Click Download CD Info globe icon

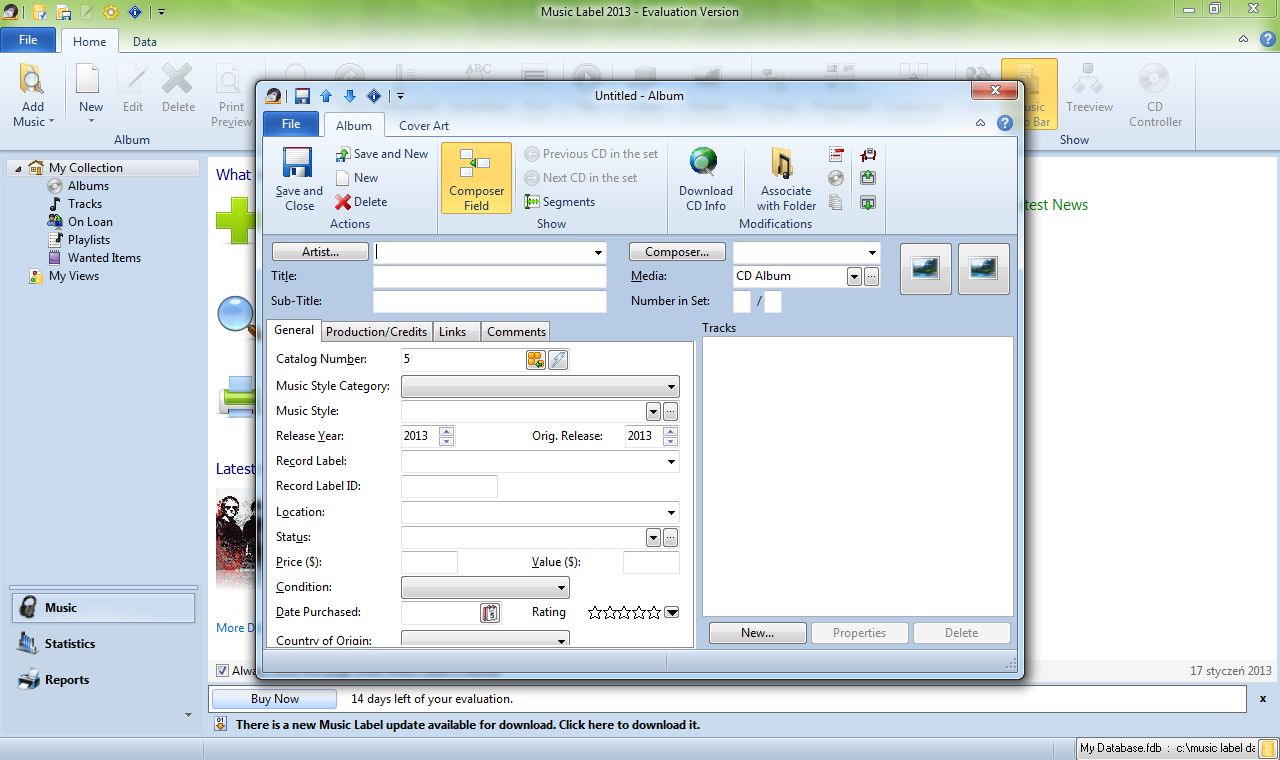705,163
